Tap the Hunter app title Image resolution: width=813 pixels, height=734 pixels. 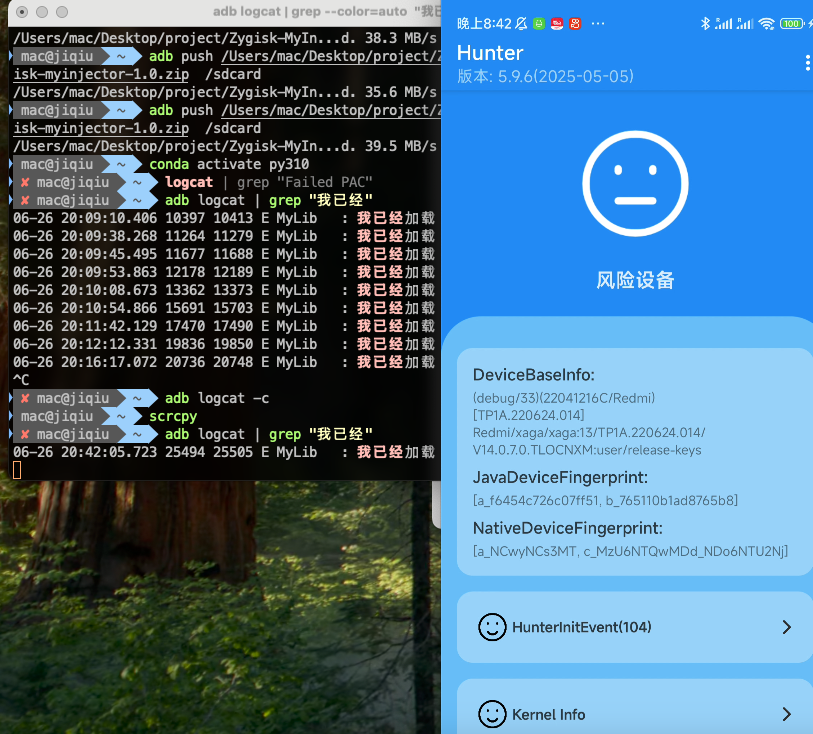click(490, 53)
